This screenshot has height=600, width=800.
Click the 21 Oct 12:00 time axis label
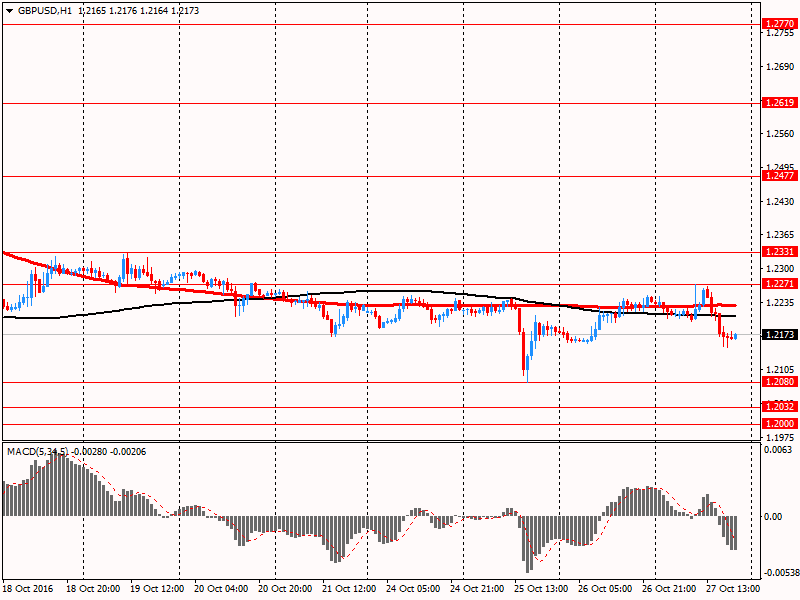point(349,588)
